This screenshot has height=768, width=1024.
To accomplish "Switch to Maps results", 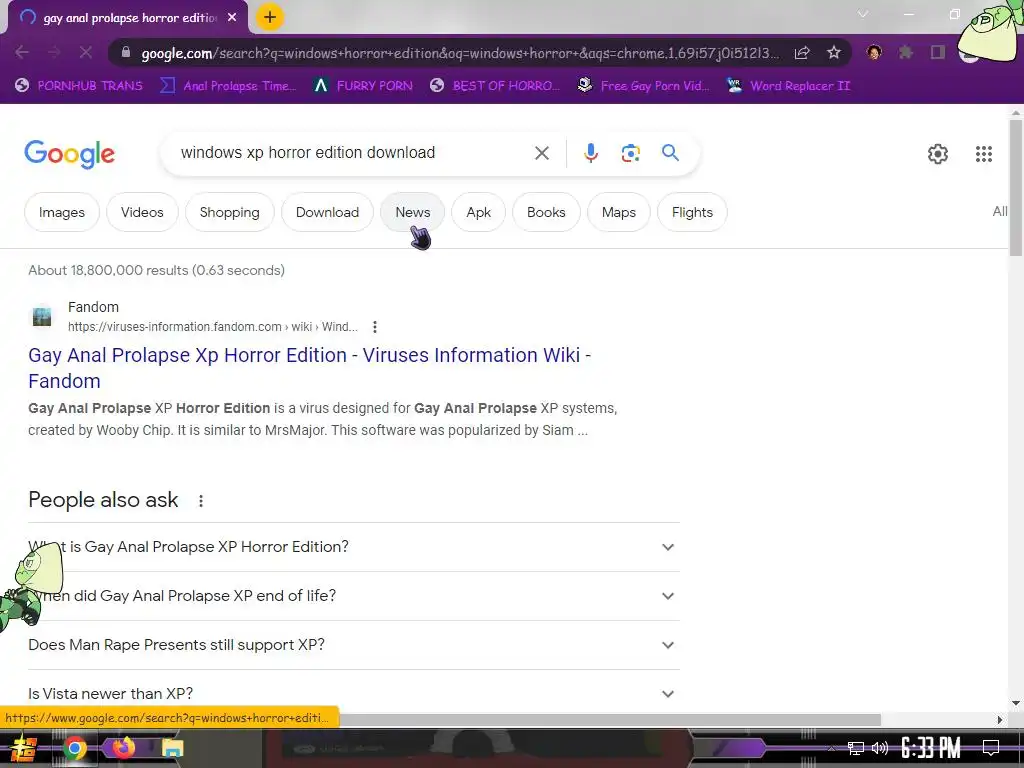I will (618, 212).
